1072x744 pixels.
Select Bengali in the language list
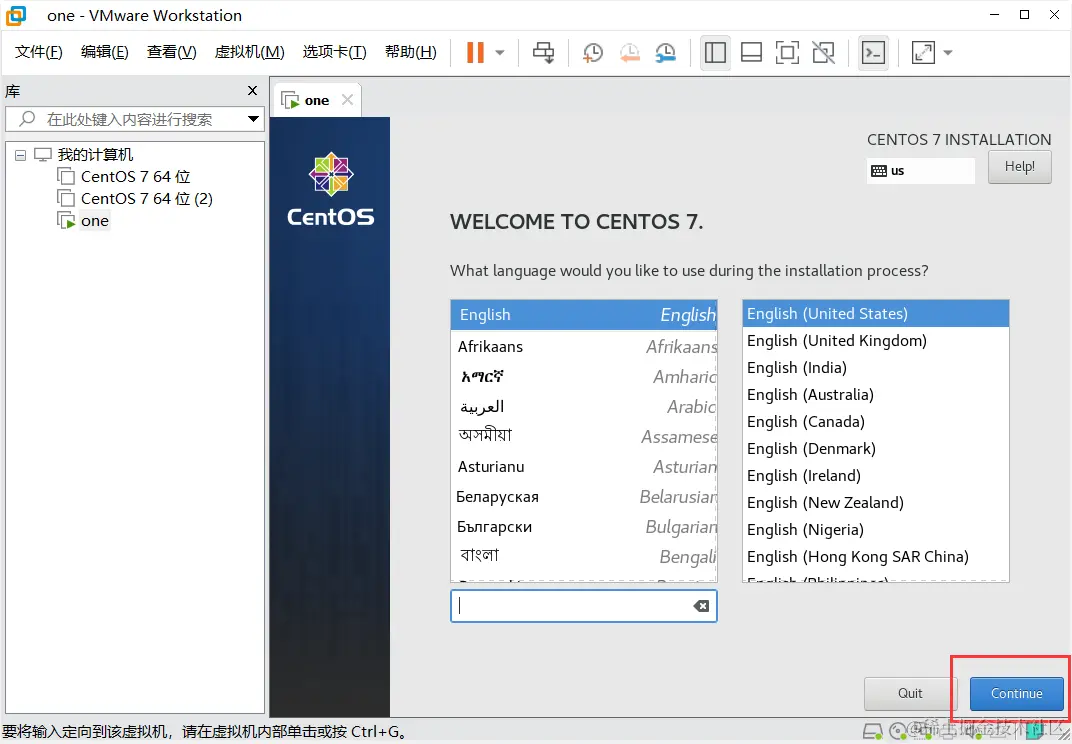(584, 557)
